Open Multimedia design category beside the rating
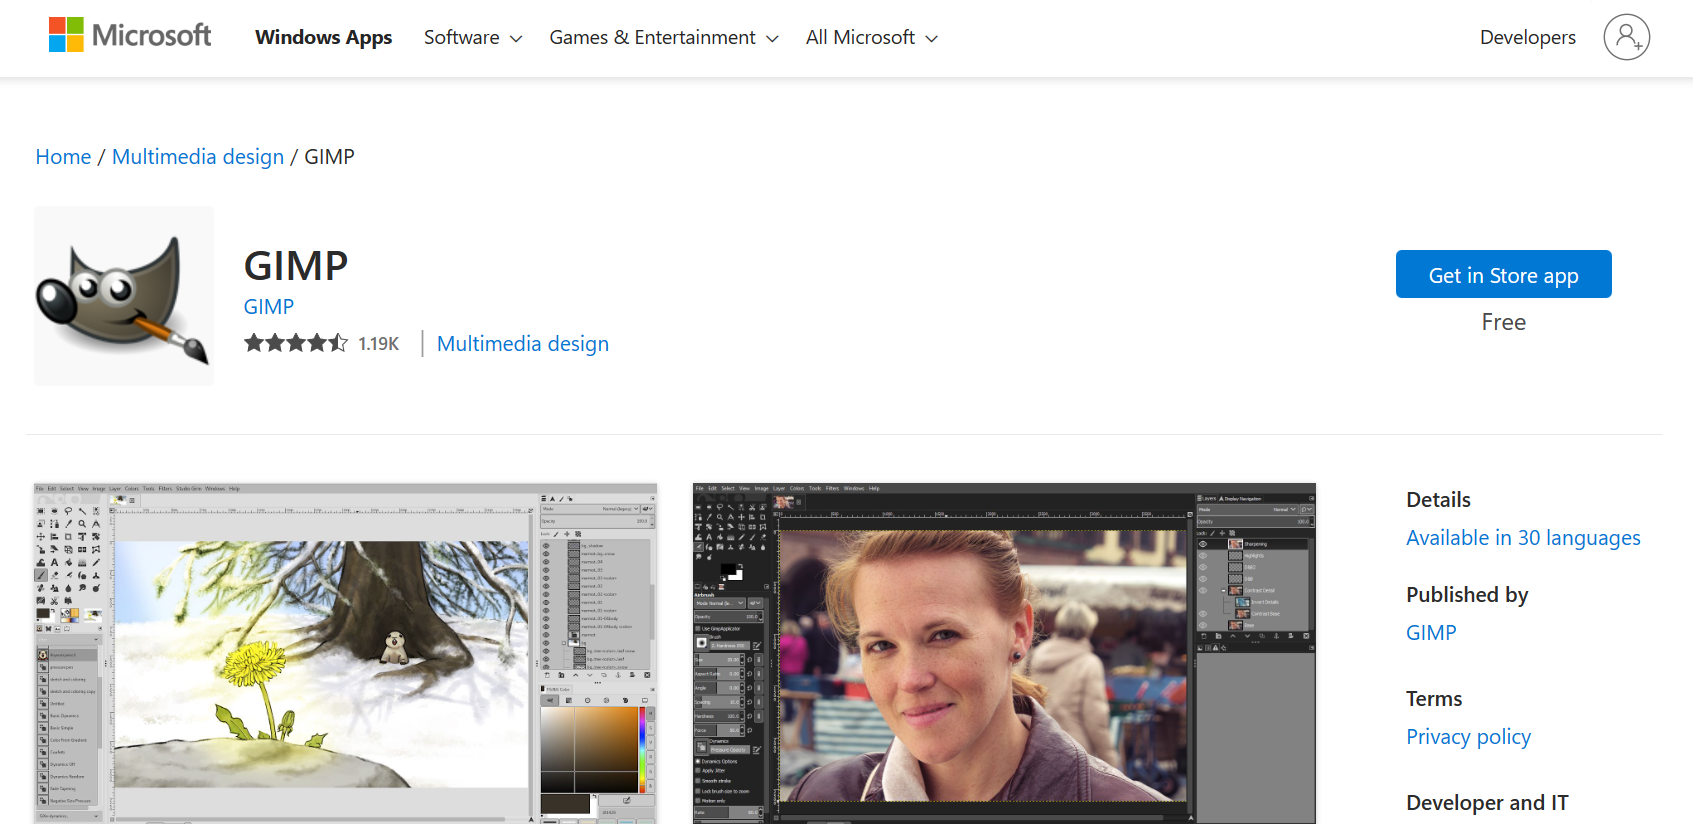Viewport: 1693px width, 824px height. click(522, 344)
